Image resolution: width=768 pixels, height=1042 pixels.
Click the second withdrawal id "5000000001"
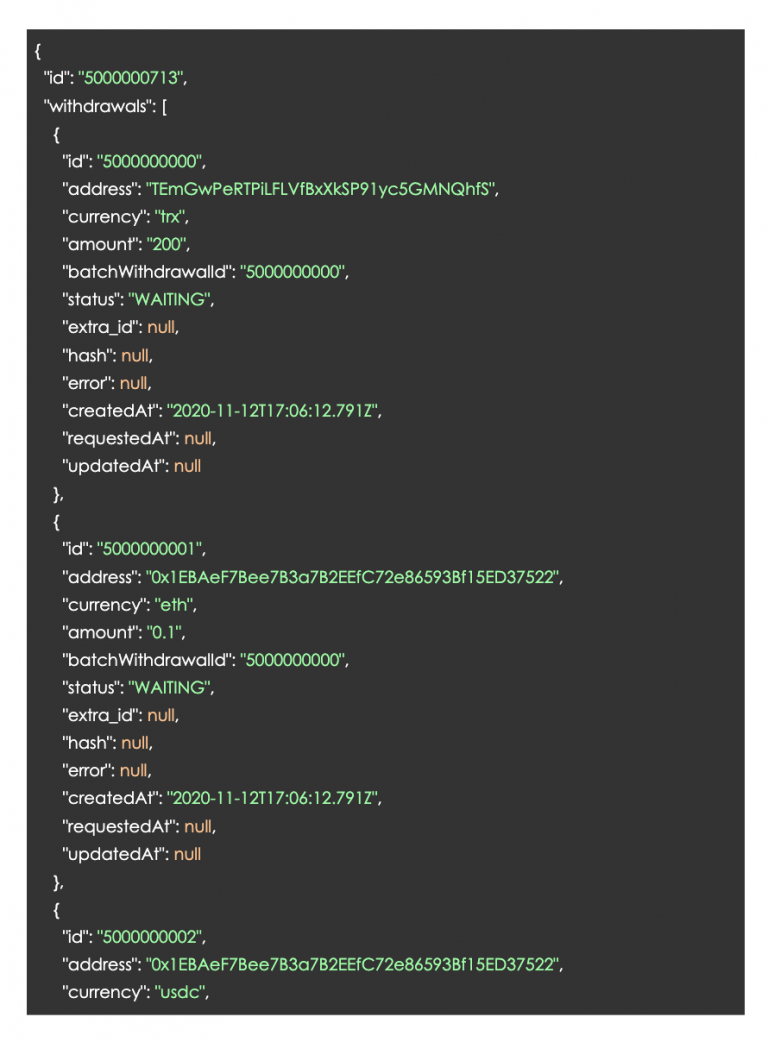click(149, 549)
